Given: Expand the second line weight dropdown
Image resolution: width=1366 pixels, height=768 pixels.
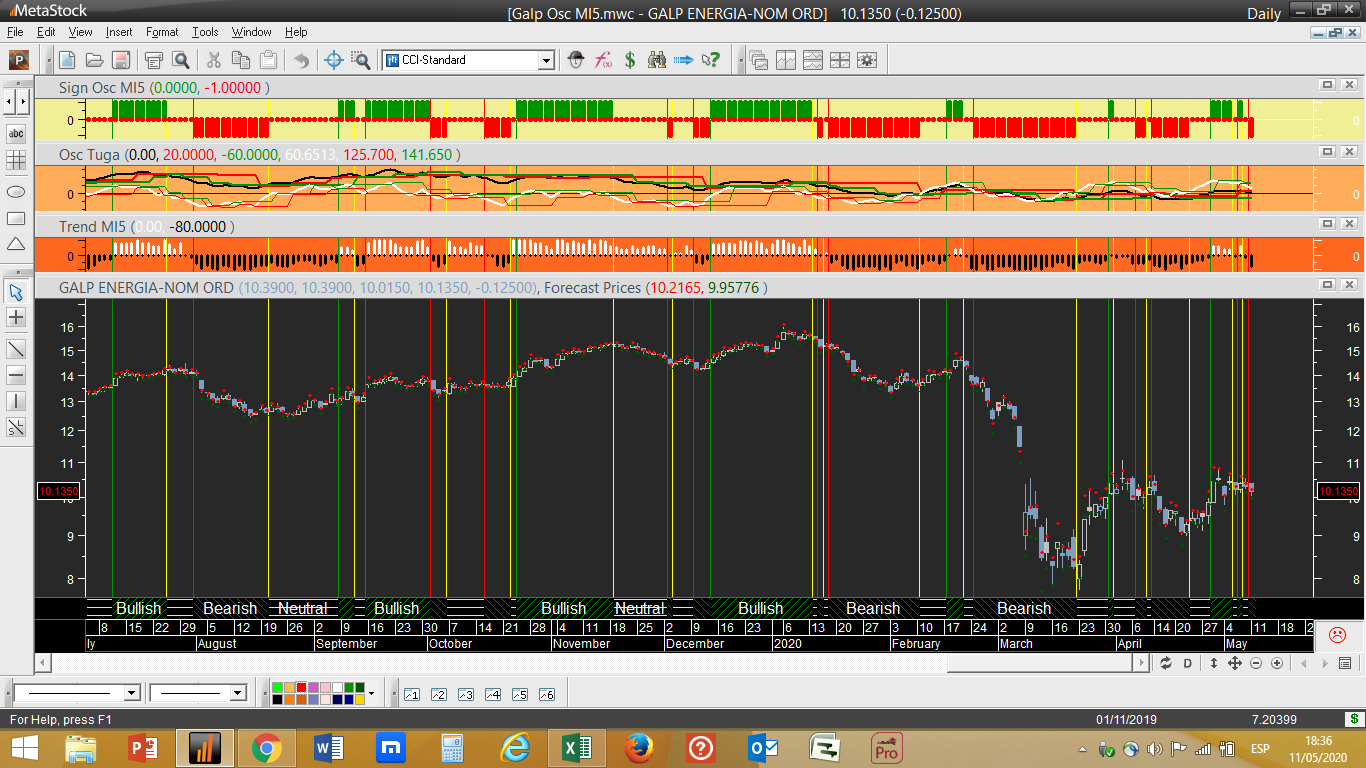Looking at the screenshot, I should [x=238, y=693].
